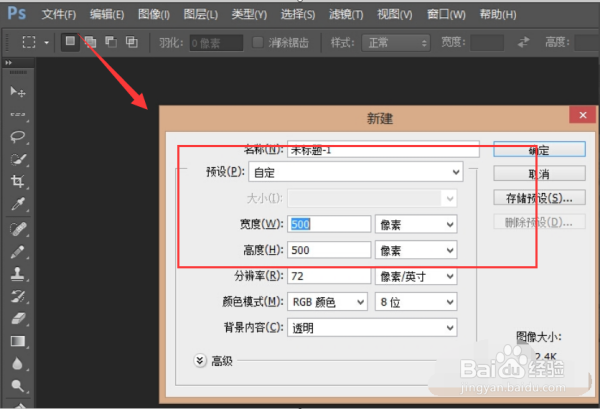Select the Lasso tool

pyautogui.click(x=18, y=137)
